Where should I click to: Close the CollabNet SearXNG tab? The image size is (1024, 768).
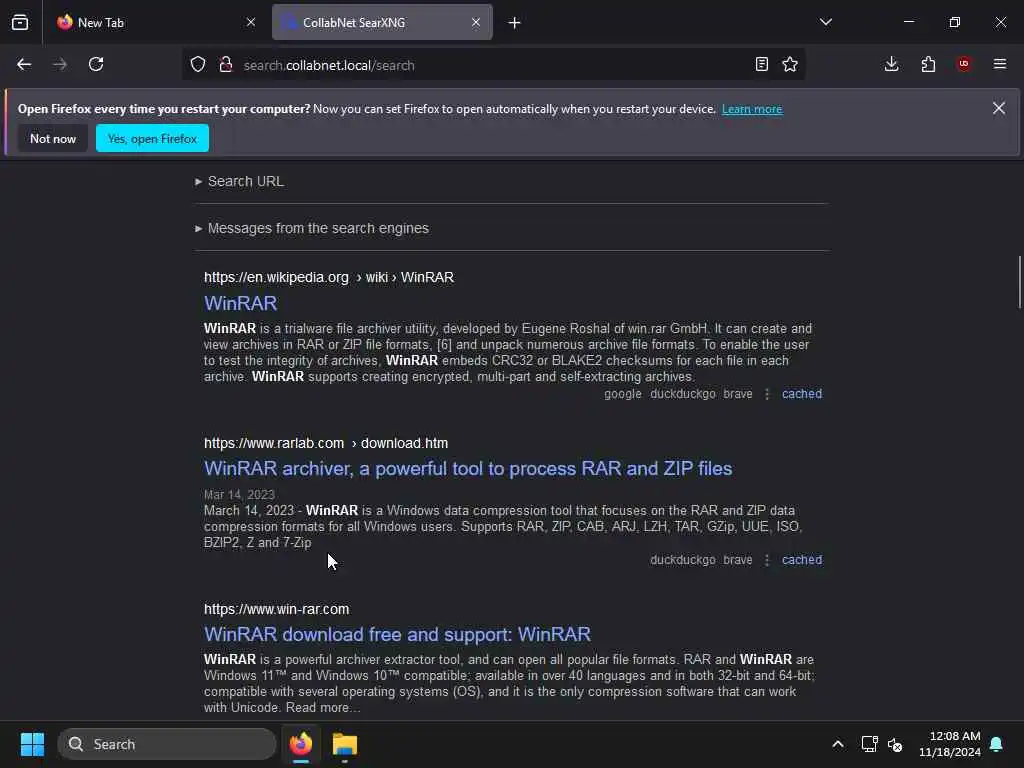[x=476, y=22]
